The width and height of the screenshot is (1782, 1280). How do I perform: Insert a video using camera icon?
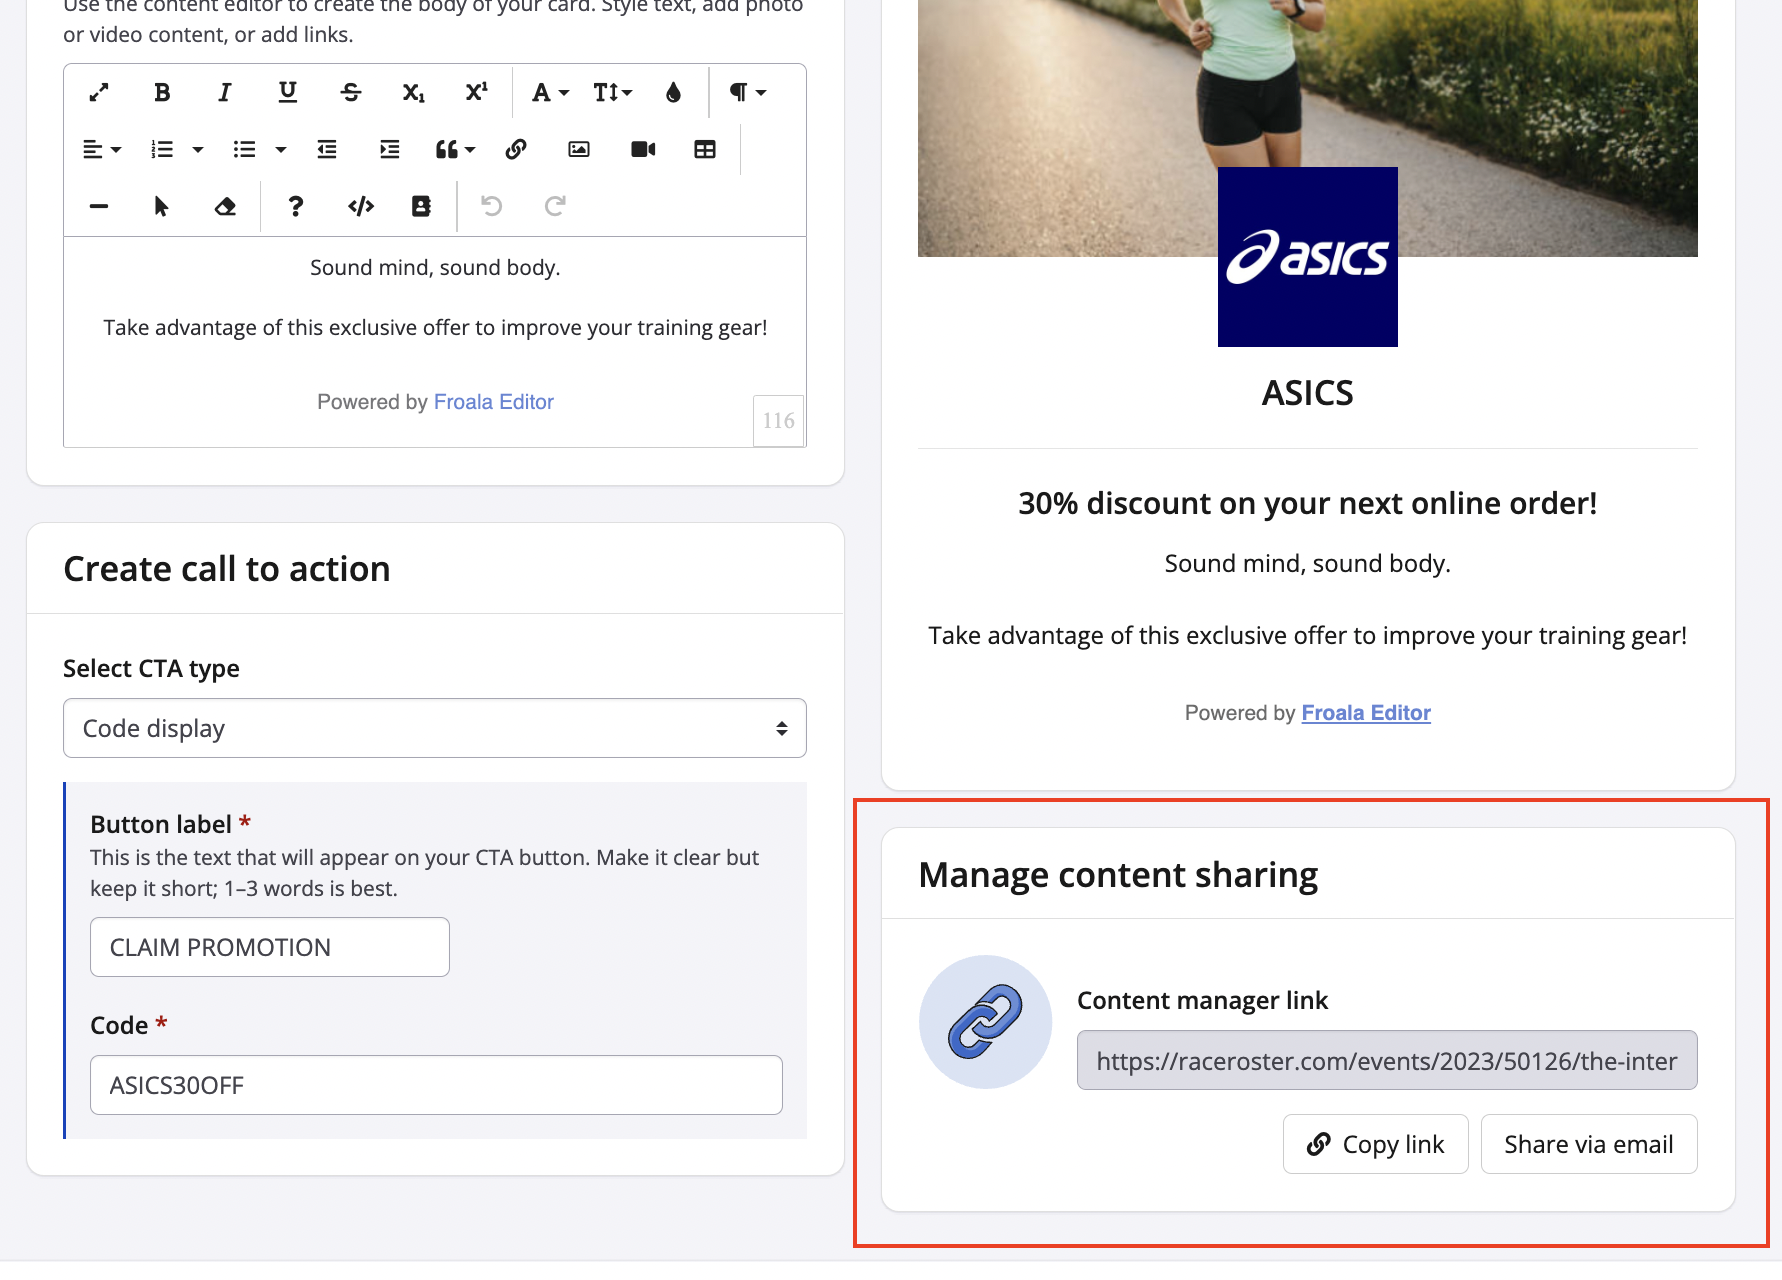pyautogui.click(x=643, y=150)
